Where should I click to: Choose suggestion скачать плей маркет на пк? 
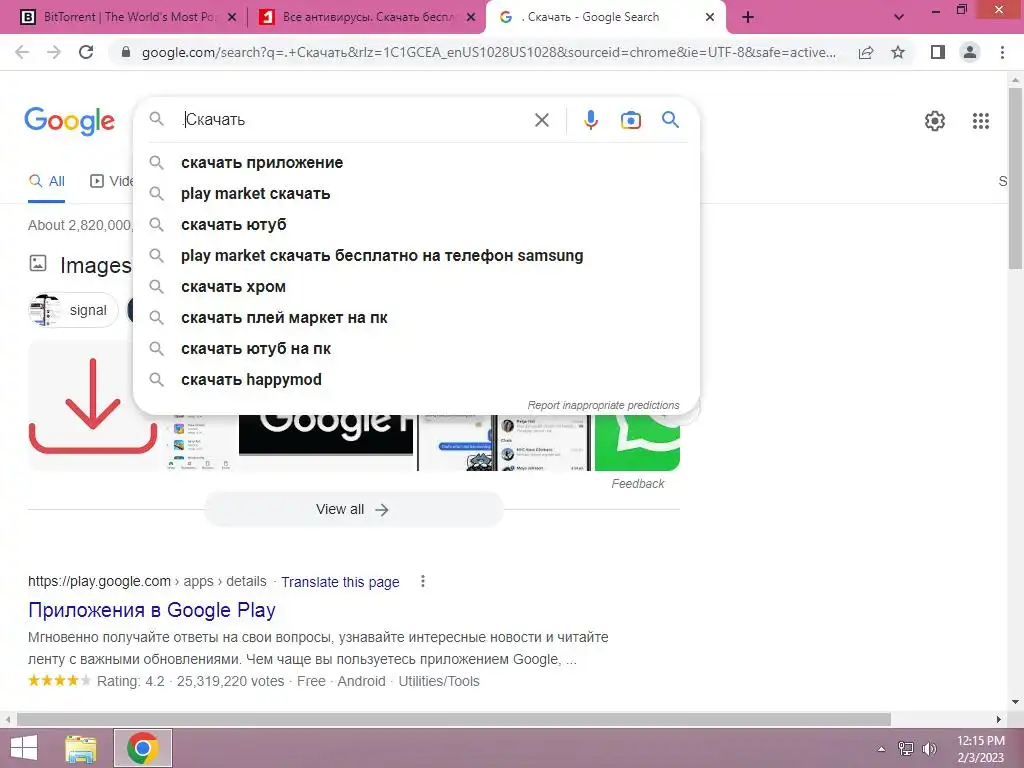416,317
